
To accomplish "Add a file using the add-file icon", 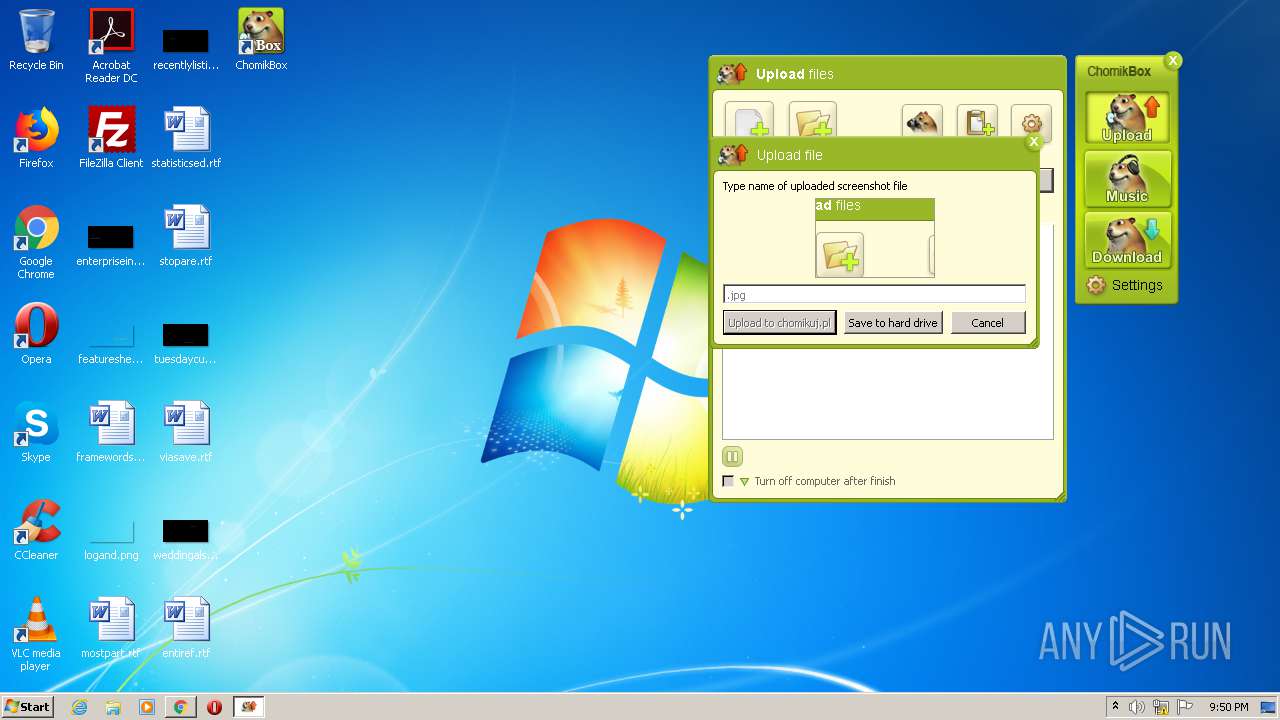I will point(748,120).
